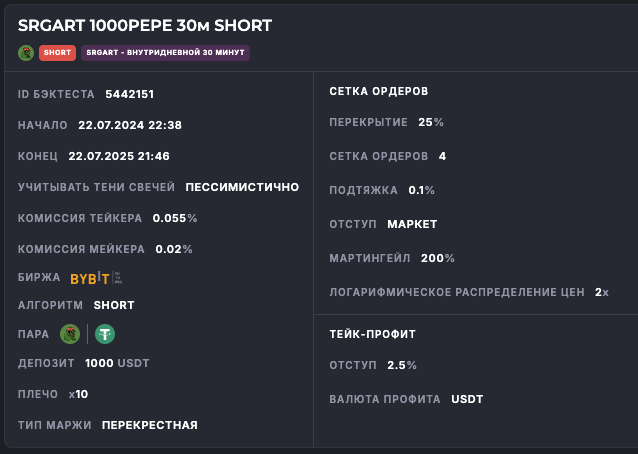Screen dimensions: 638x454
Task: Click the ПЕССИМИСТИЧНО candle shadows value
Action: 242,187
